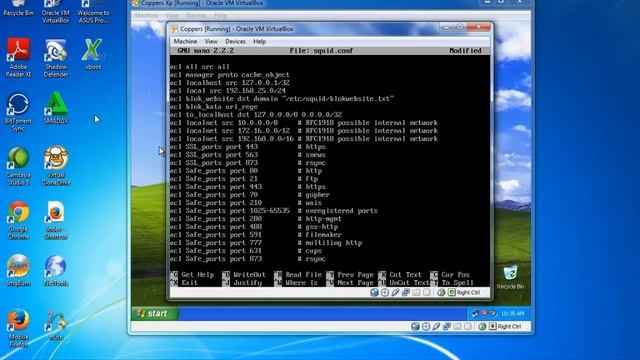Click the 10:35 AM clock in XP tray

512,313
